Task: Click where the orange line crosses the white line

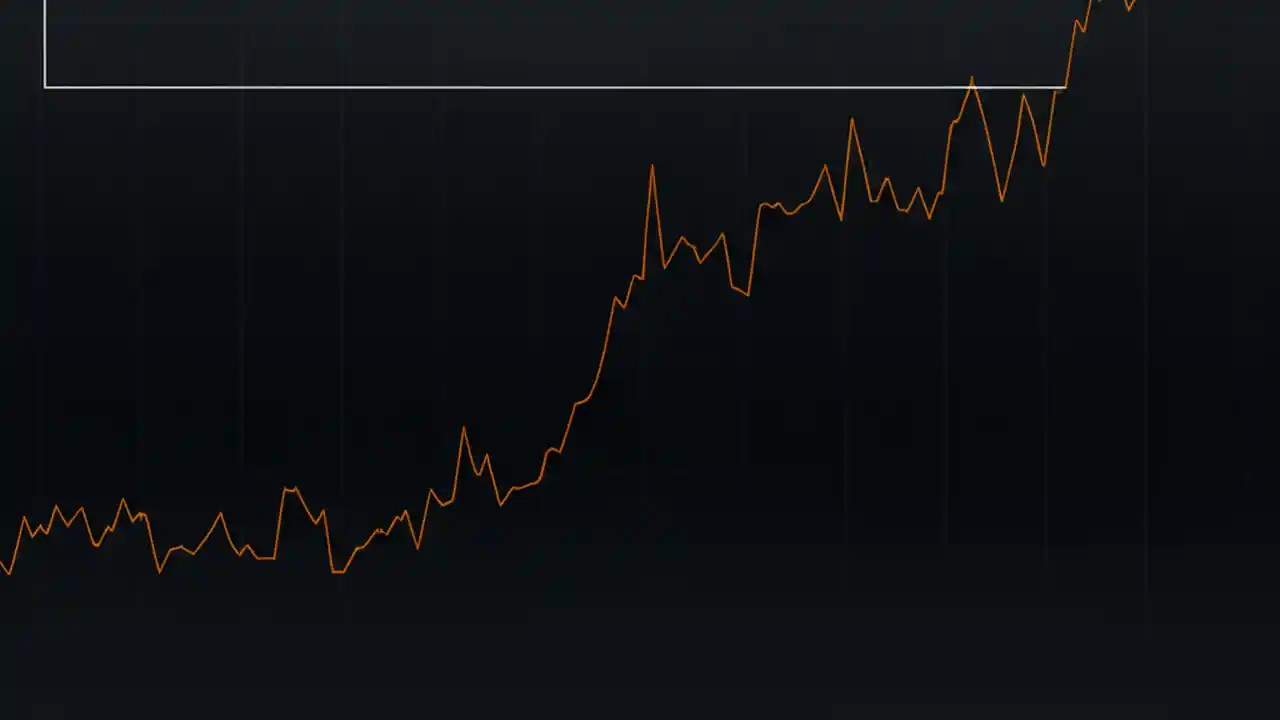Action: [1065, 87]
